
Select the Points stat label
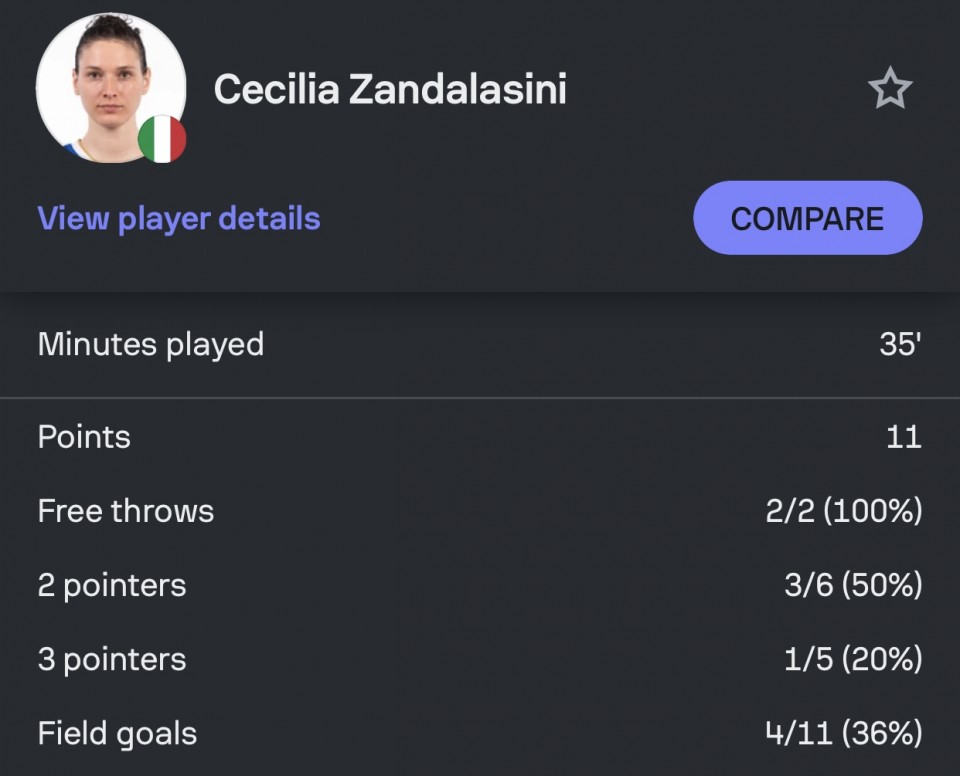coord(84,437)
